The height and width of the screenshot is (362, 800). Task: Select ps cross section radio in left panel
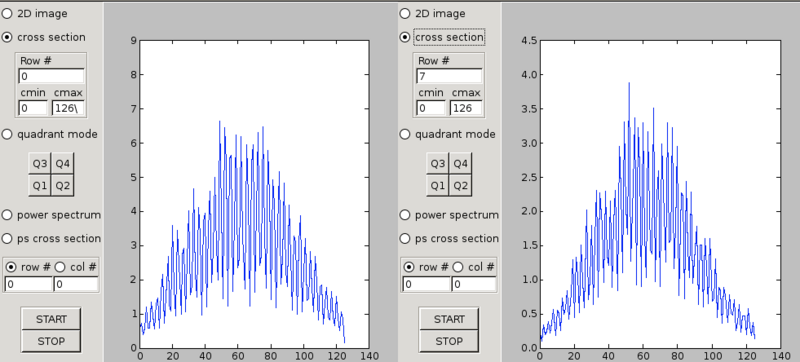tap(7, 238)
